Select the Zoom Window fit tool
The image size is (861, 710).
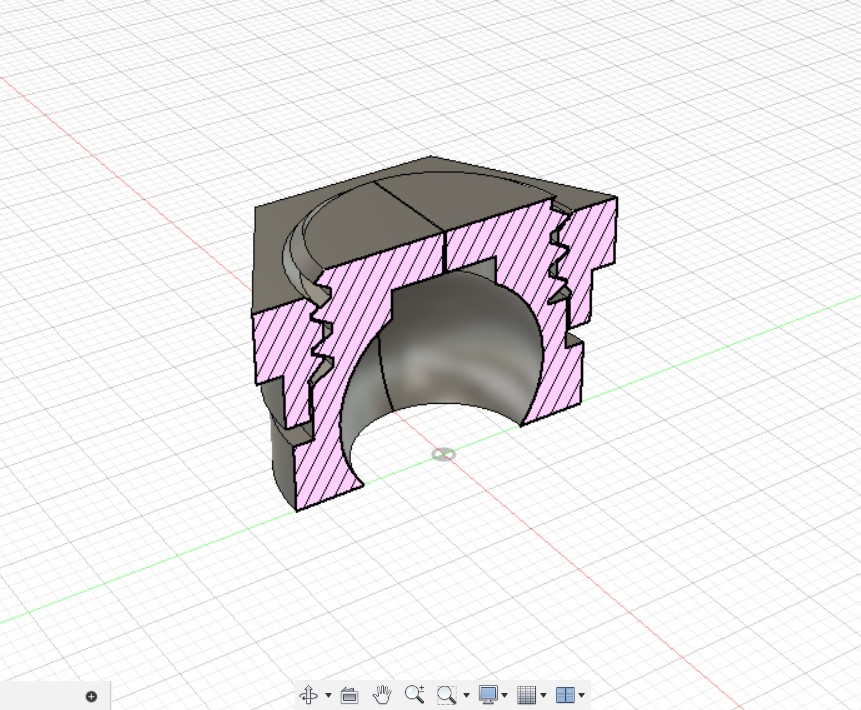point(447,695)
